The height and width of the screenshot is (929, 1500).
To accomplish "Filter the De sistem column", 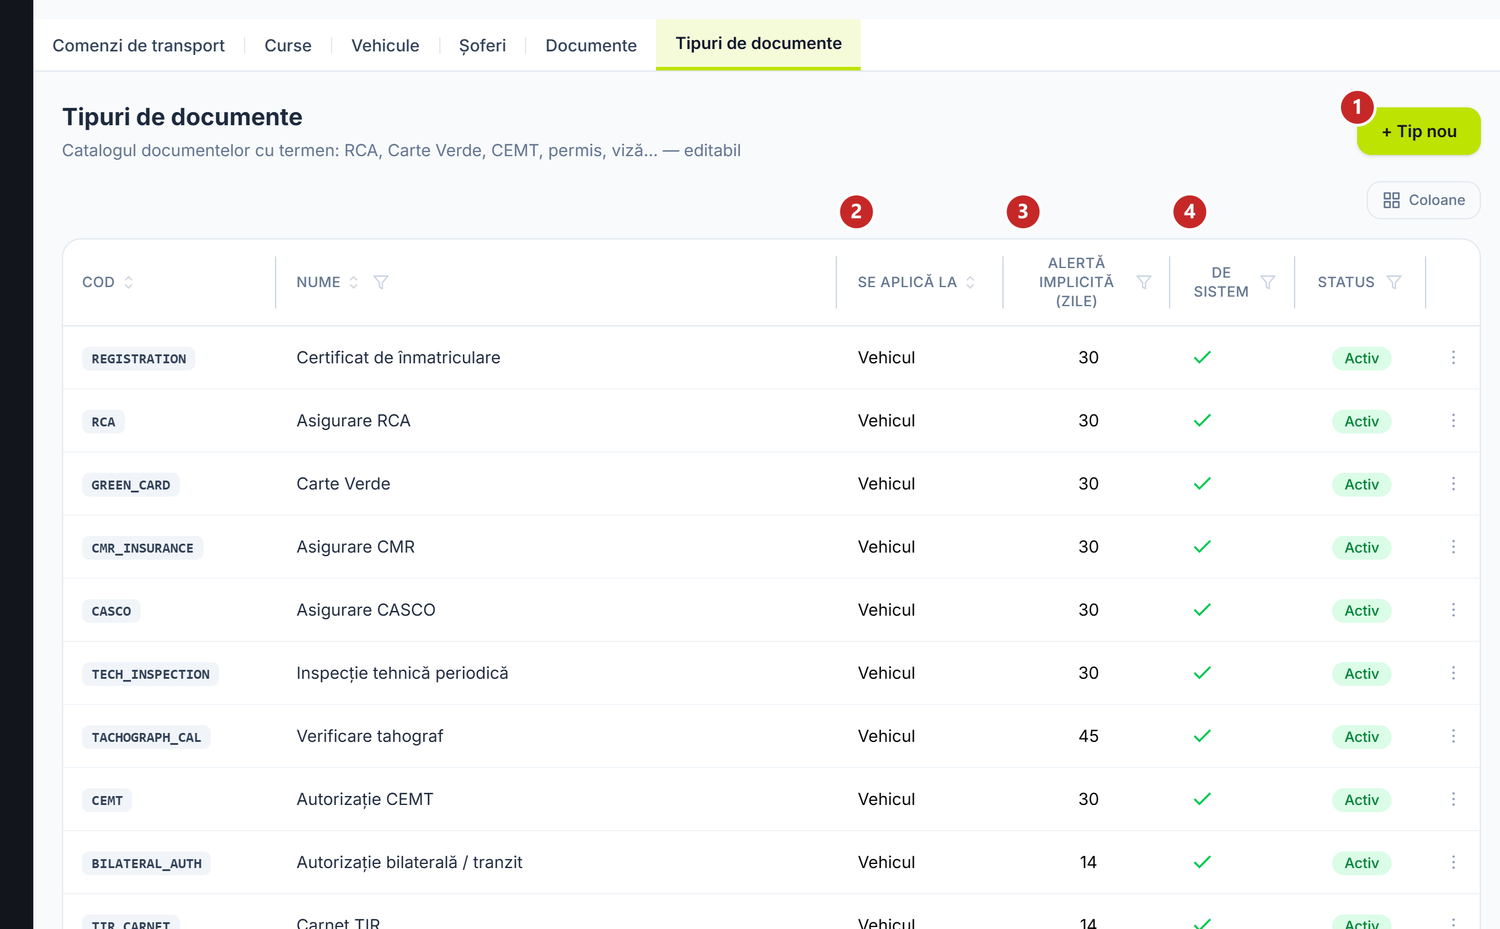I will 1268,282.
